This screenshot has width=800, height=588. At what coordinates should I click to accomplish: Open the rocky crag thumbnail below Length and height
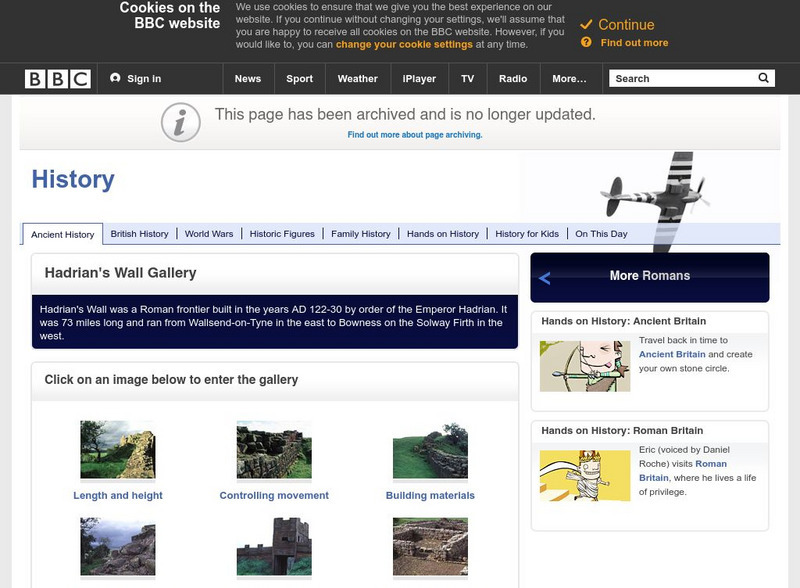(118, 547)
